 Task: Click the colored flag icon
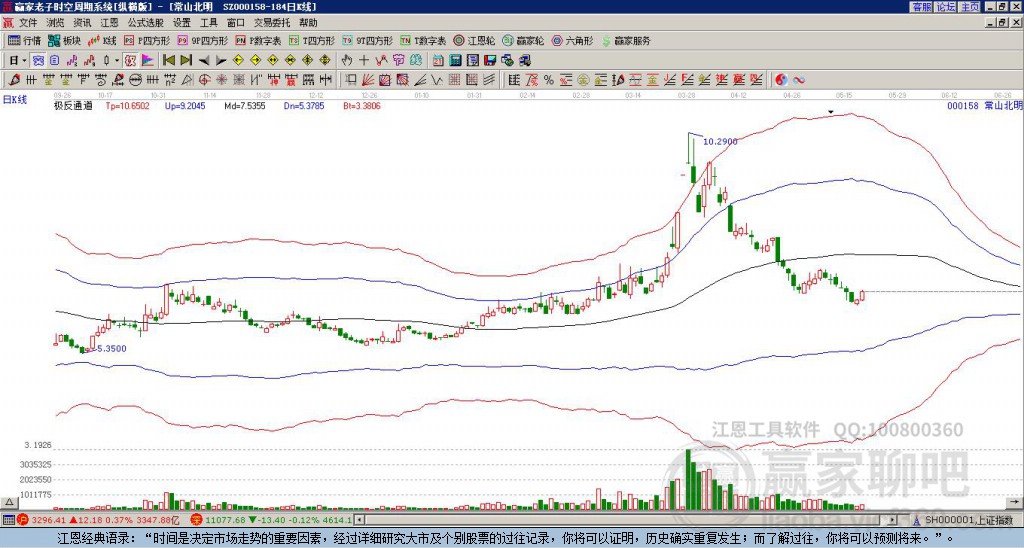(148, 60)
